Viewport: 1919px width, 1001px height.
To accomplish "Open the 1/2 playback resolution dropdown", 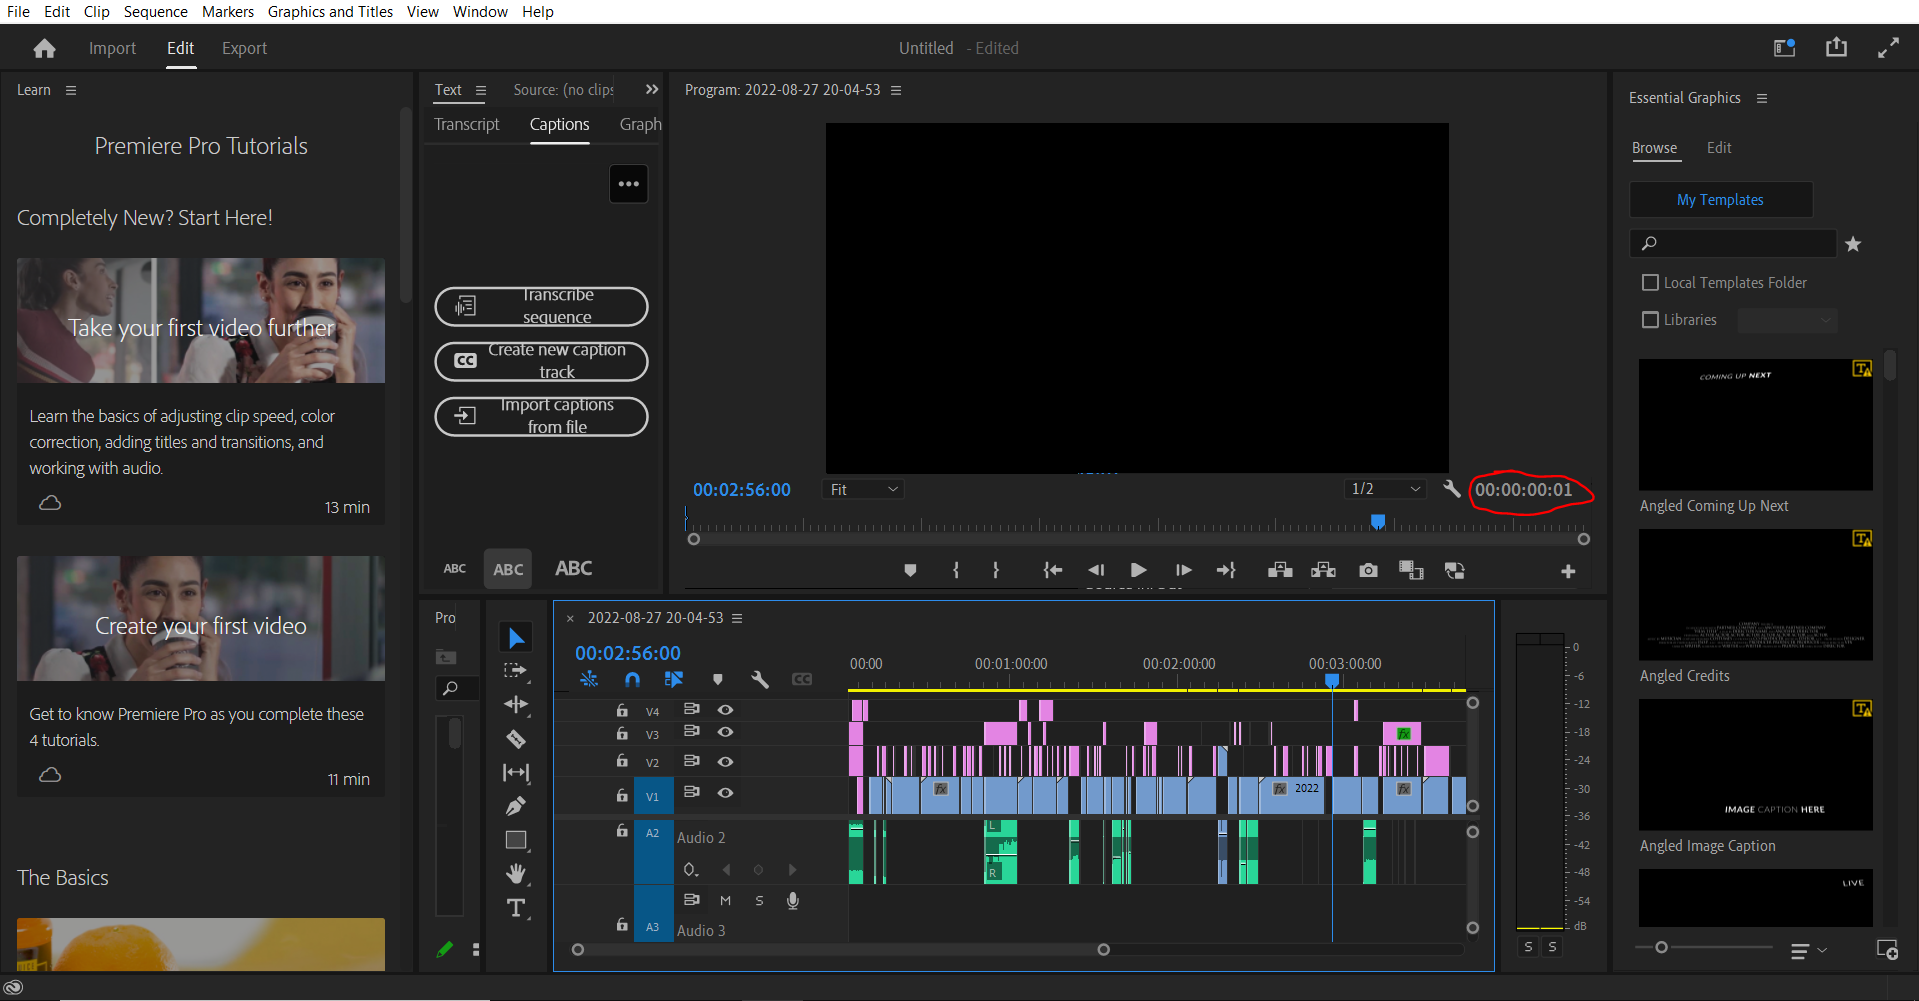I will tap(1385, 489).
